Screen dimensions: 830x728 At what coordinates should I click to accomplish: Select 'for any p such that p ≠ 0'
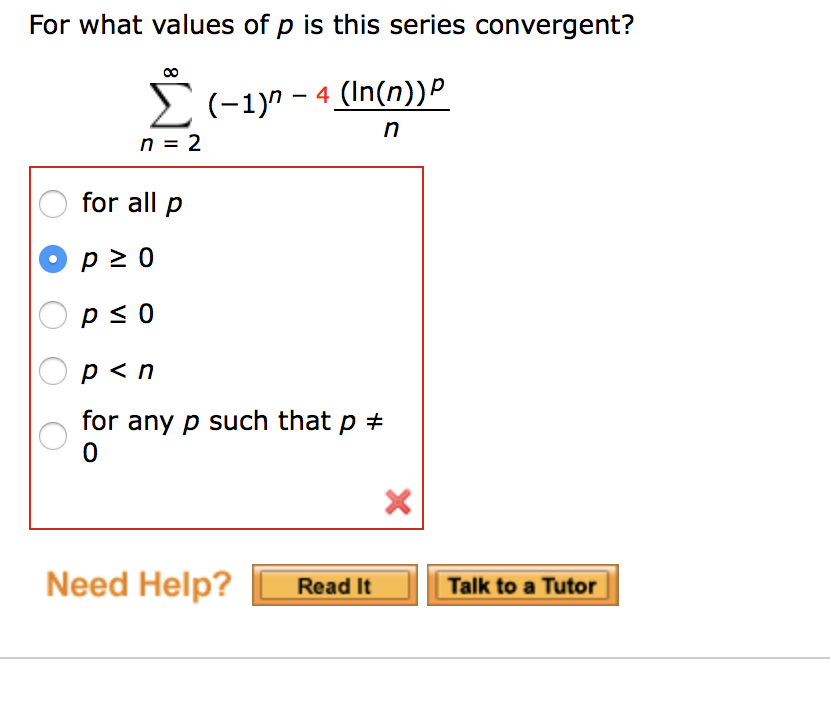coord(53,435)
